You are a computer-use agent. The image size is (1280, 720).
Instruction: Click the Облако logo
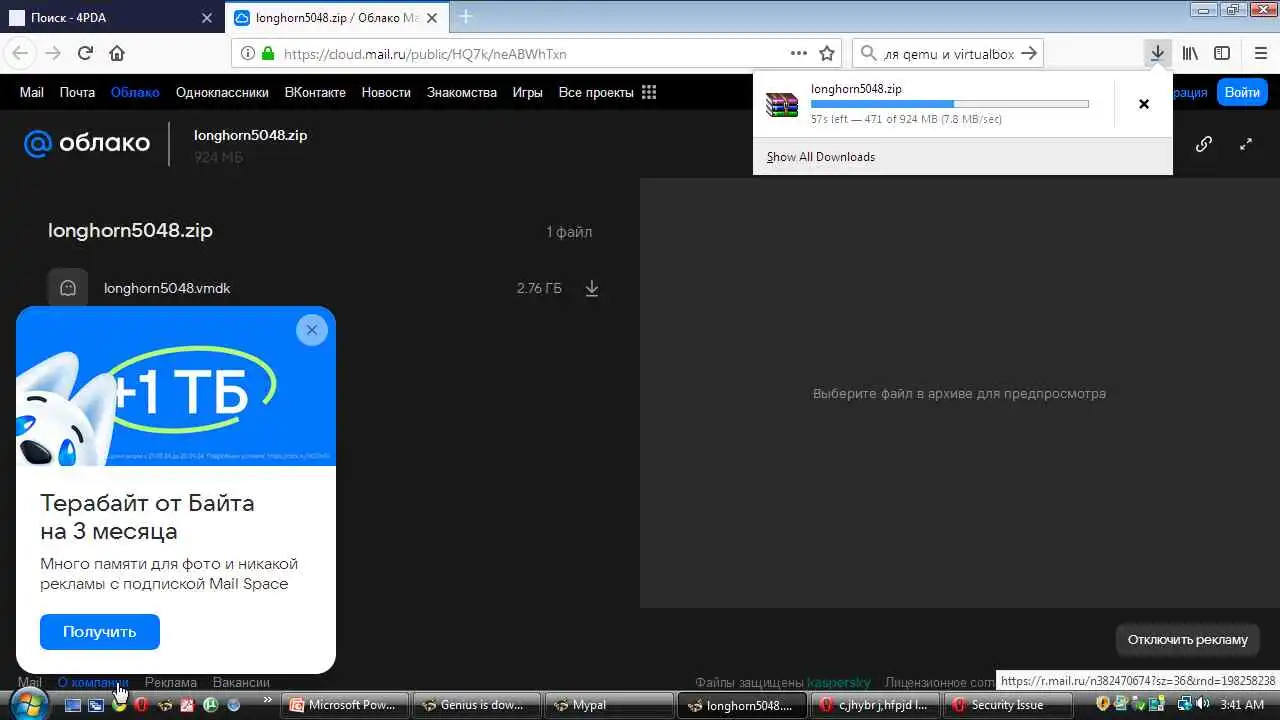[x=87, y=143]
